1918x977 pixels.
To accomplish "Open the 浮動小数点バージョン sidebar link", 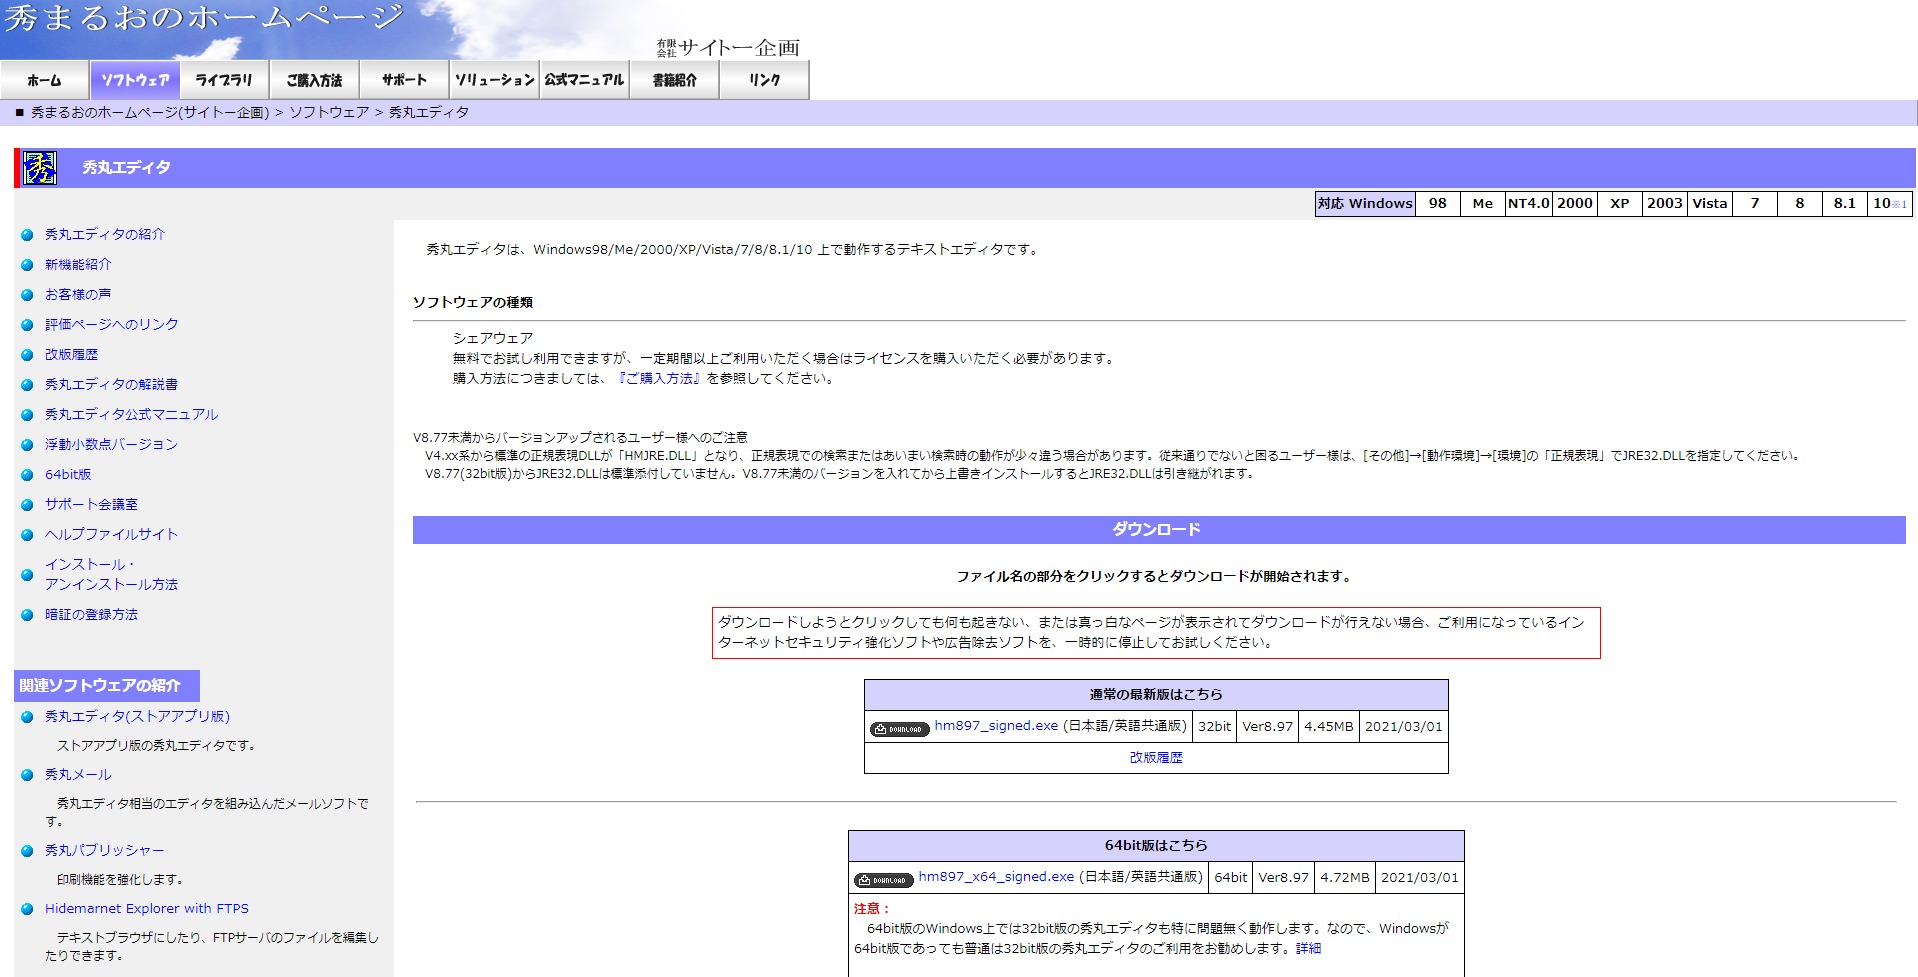I will (x=111, y=444).
